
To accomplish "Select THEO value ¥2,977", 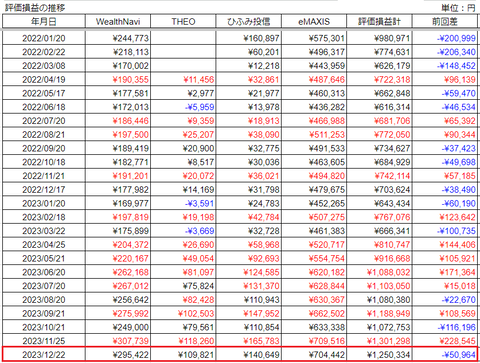I will tap(201, 93).
